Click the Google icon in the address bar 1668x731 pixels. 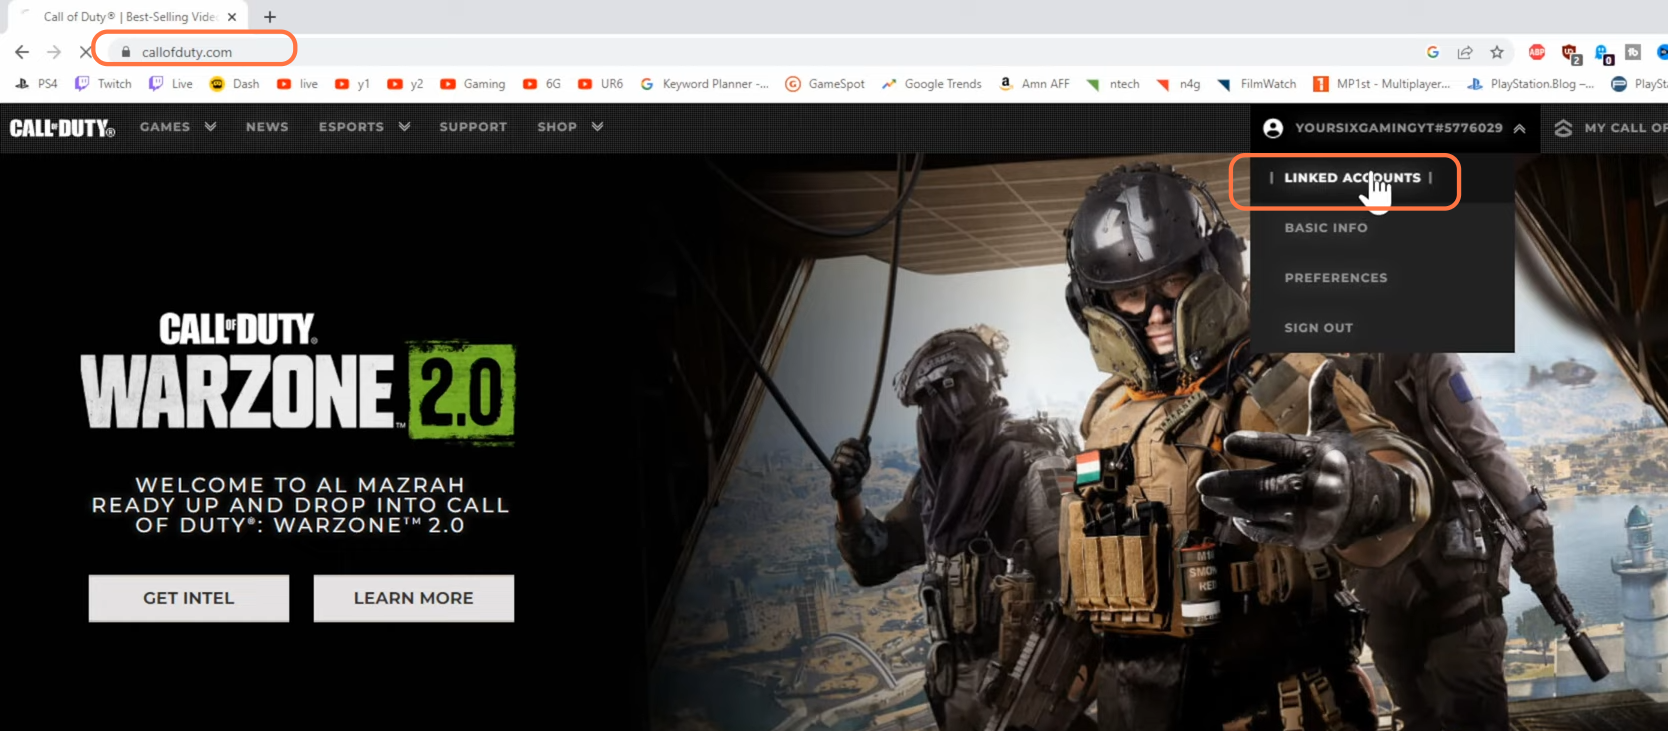1433,52
